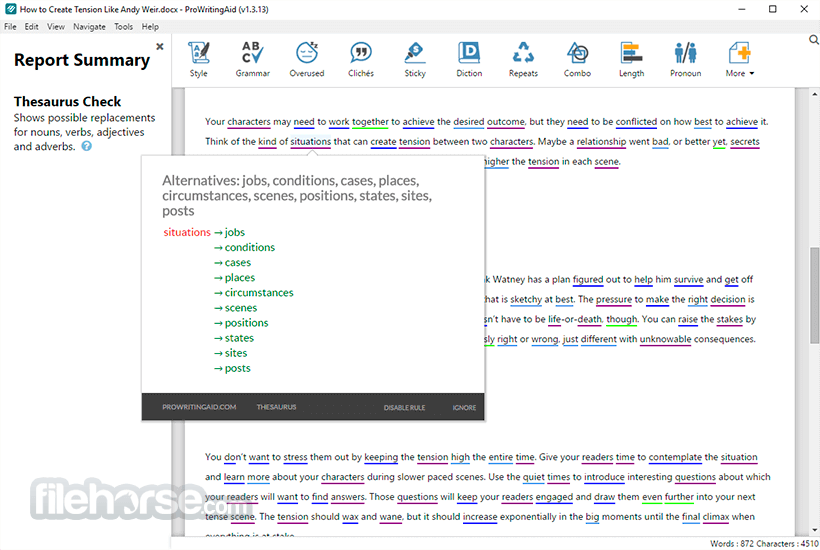Open the Tools menu
Screen dimensions: 820x550
[123, 27]
